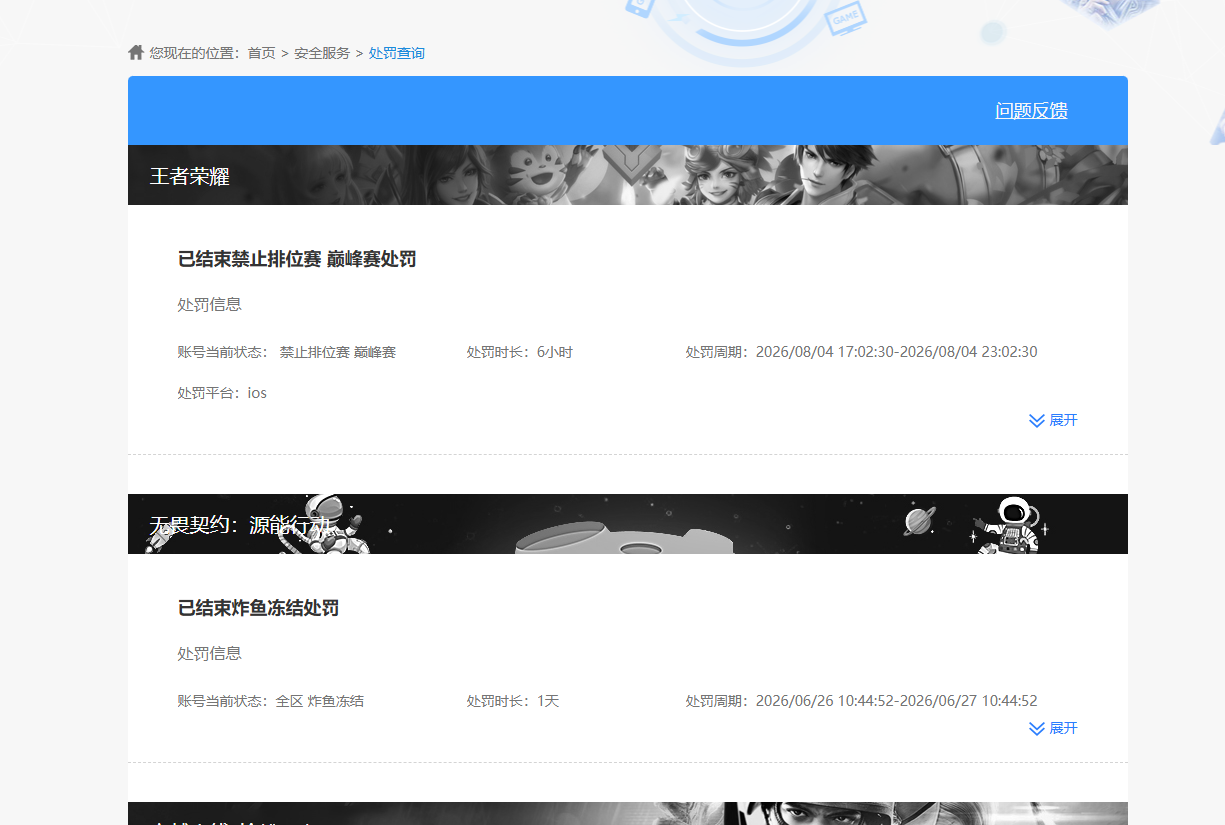This screenshot has height=825, width=1225.
Task: Click period 2026/08/04 17:02:30-2026/08/04 23:02:30
Action: tap(896, 352)
